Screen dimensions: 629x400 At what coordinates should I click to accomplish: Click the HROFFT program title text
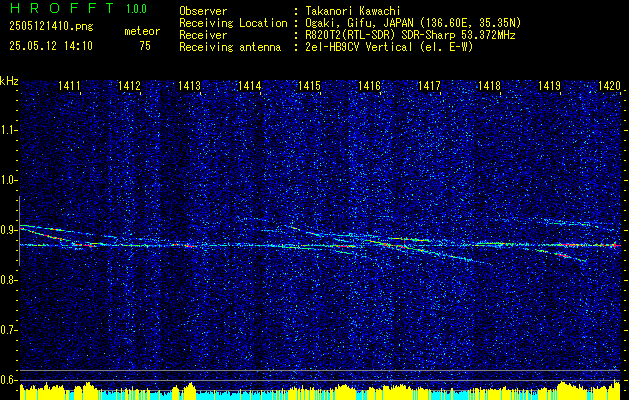pyautogui.click(x=62, y=8)
